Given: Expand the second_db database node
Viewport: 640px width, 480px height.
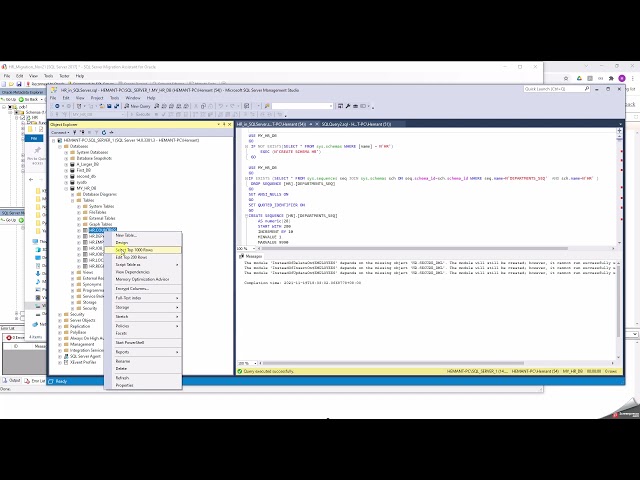Looking at the screenshot, I should pyautogui.click(x=66, y=176).
